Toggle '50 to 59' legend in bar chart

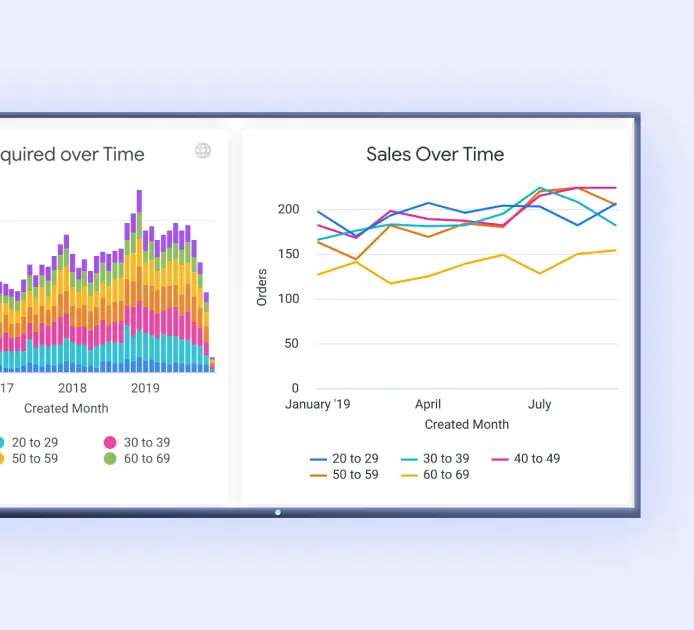click(29, 459)
